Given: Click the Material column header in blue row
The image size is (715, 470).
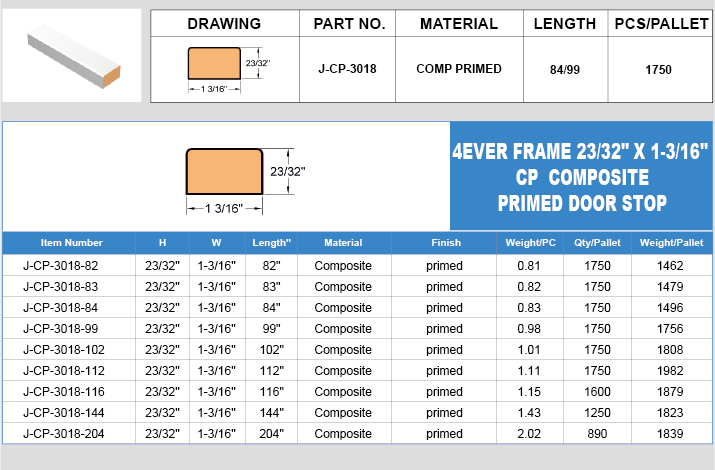Looking at the screenshot, I should click(x=343, y=243).
